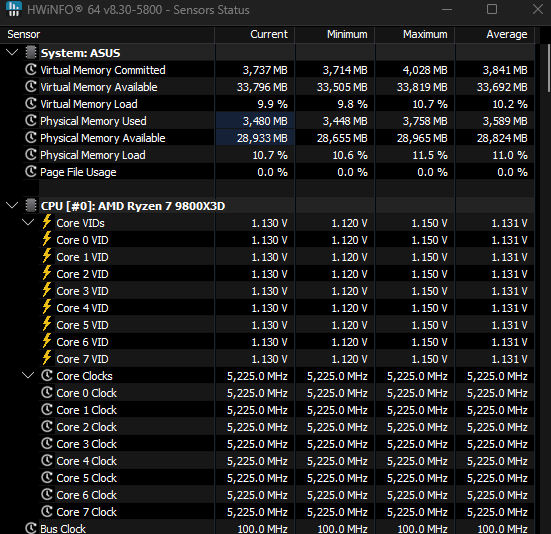
Task: Click the 10.2 % average value
Action: [x=510, y=104]
